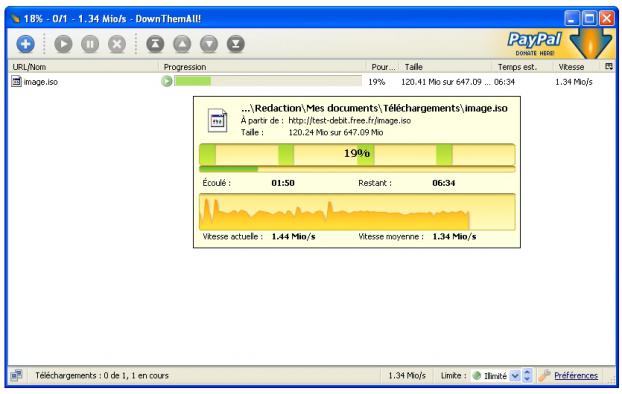Click the image.iso file type icon

(x=16, y=82)
